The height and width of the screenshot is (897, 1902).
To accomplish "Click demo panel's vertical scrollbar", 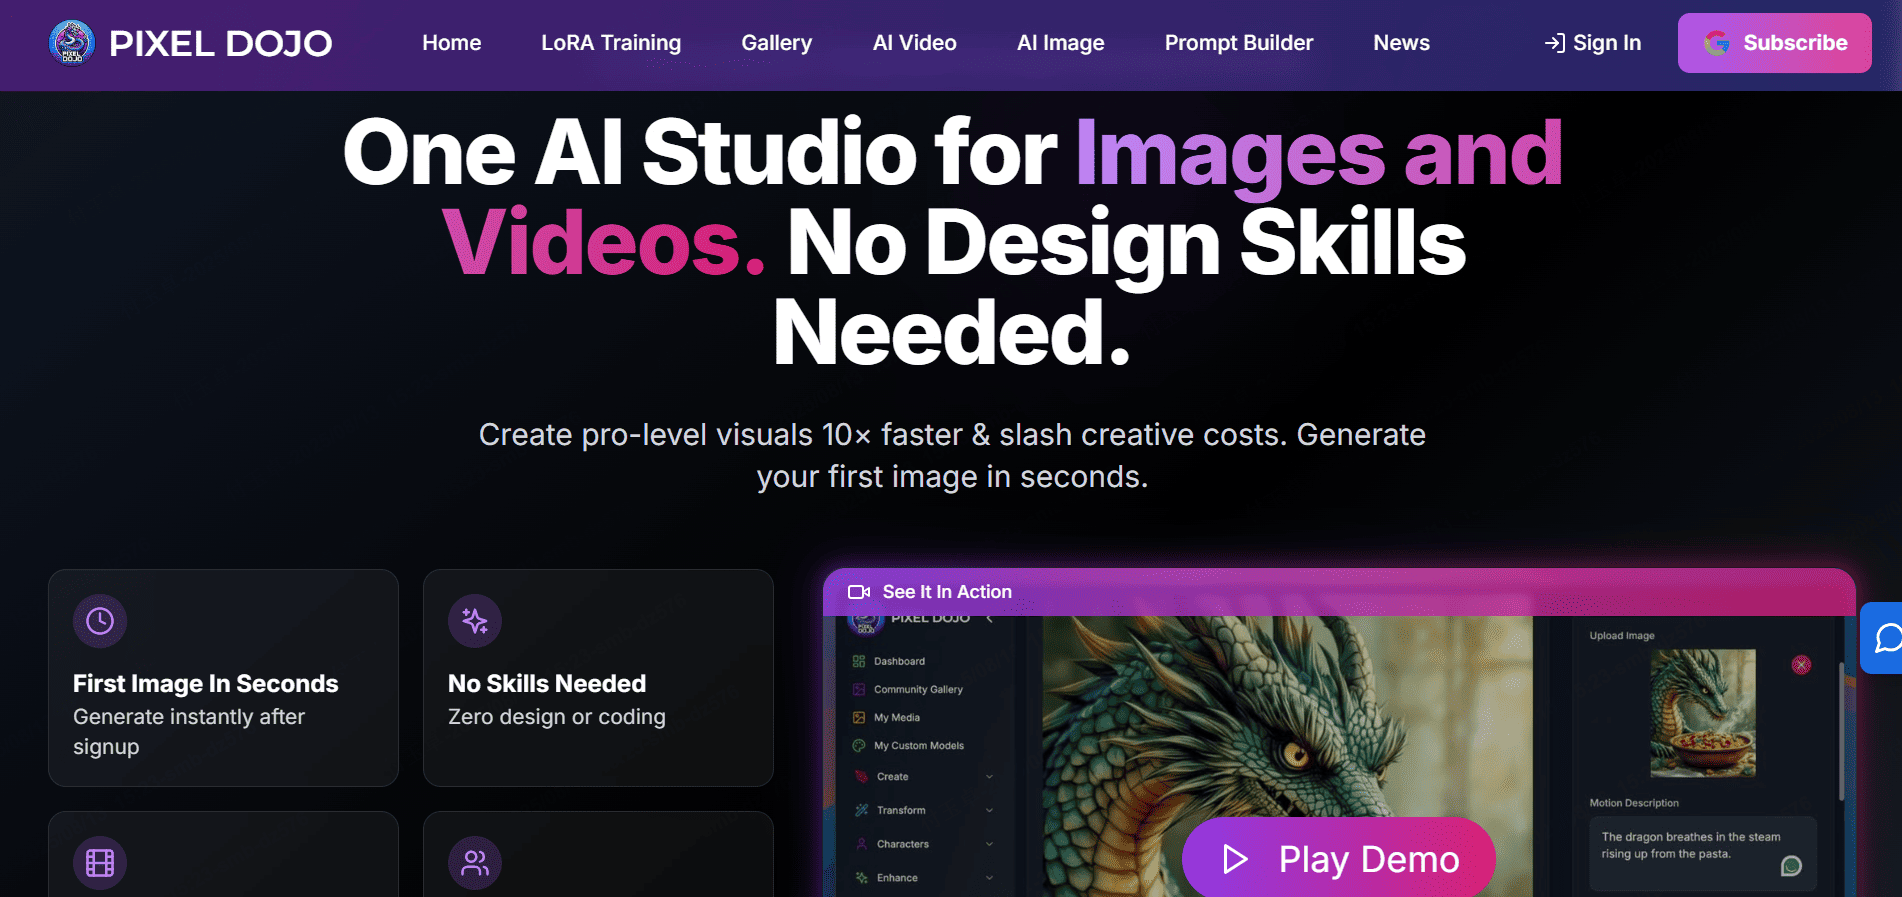I will [x=1841, y=730].
